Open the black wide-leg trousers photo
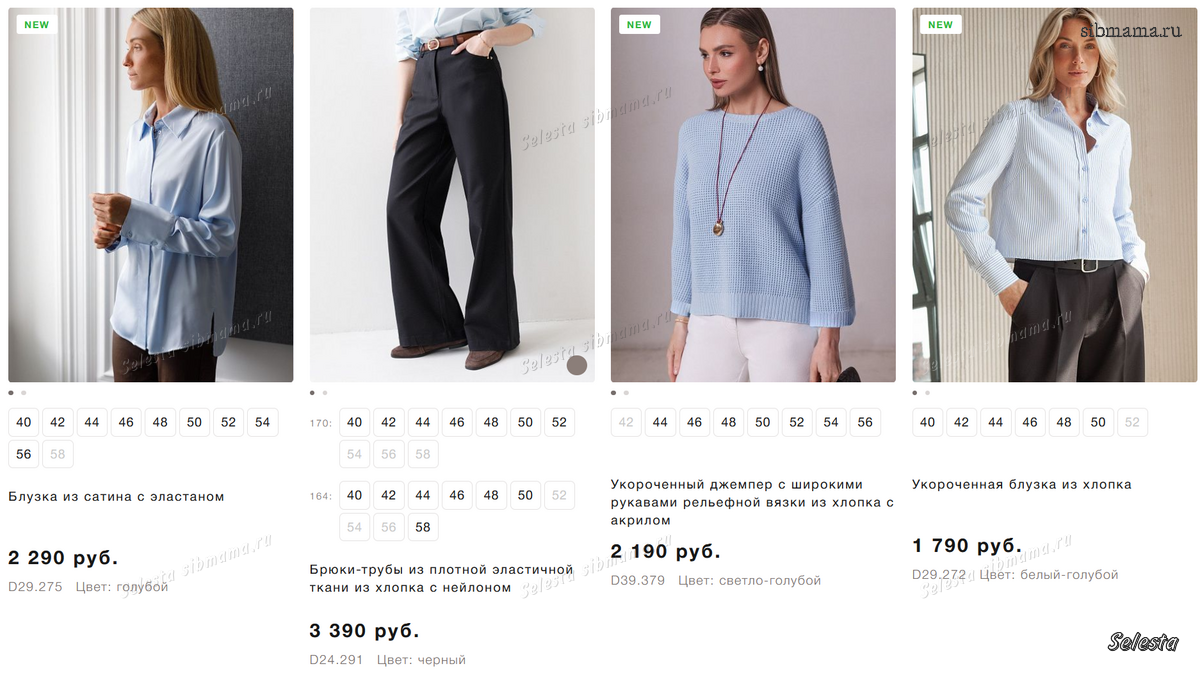 pyautogui.click(x=452, y=195)
